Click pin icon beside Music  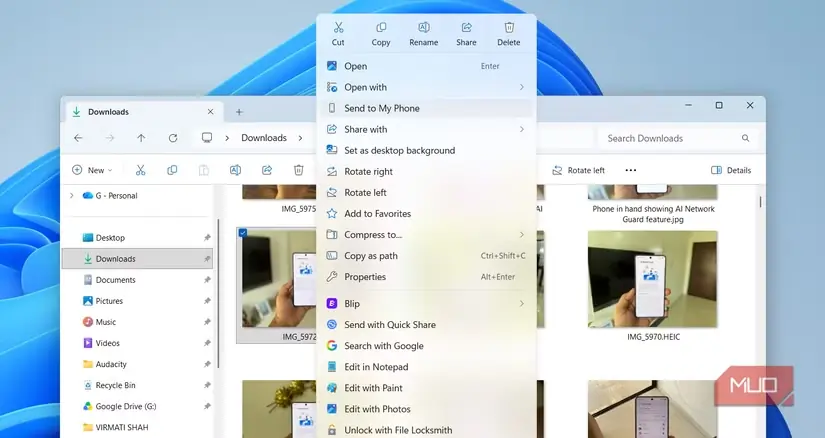point(207,322)
